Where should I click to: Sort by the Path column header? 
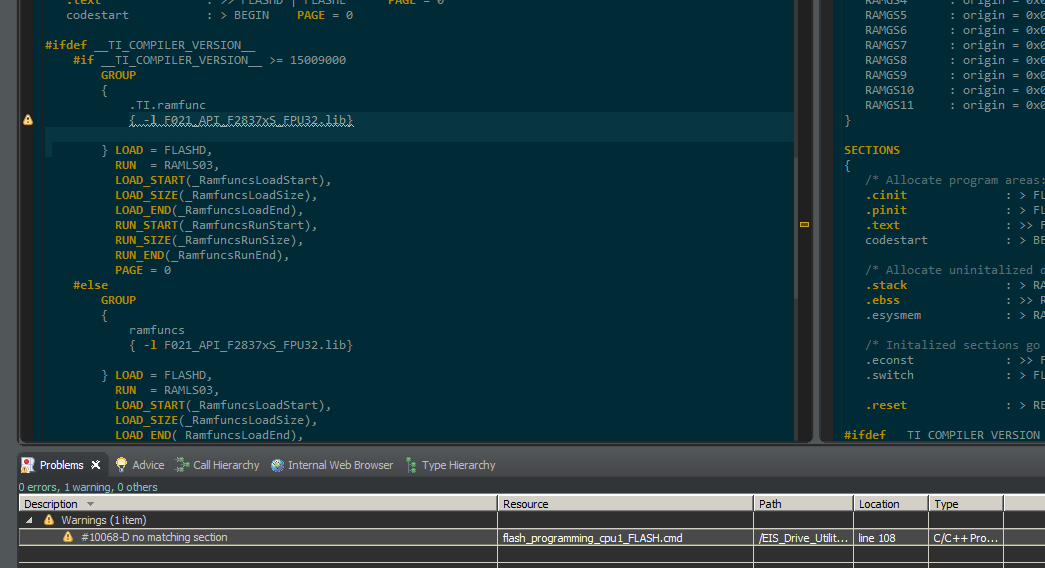(x=803, y=504)
